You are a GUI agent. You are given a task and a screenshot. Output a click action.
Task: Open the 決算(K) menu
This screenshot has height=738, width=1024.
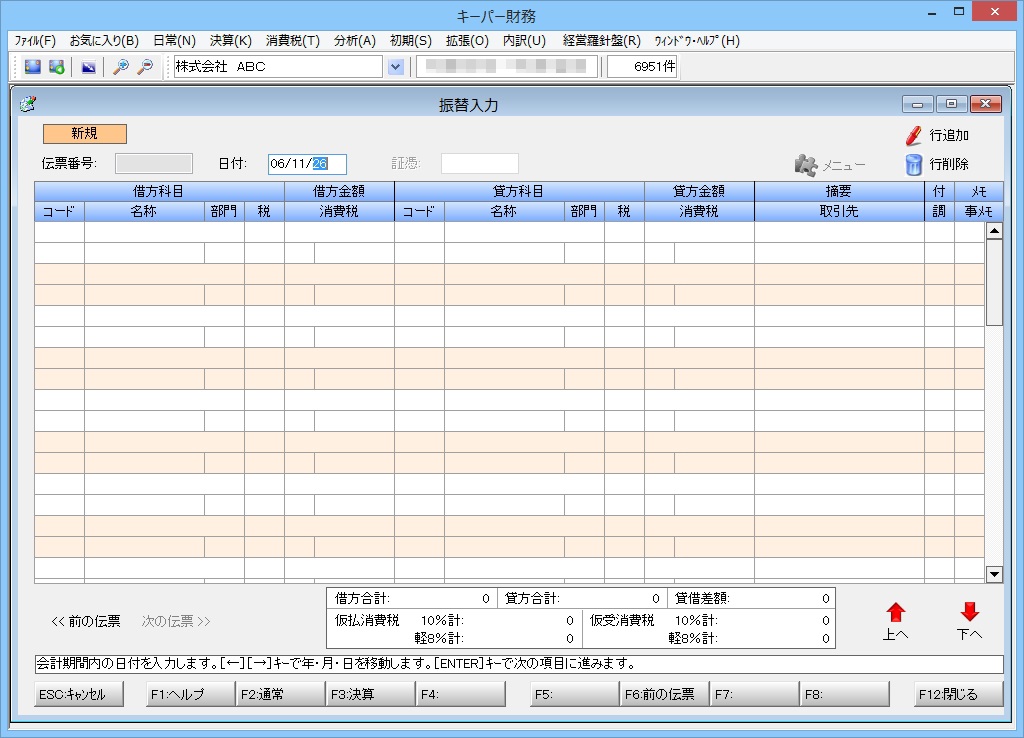click(x=231, y=40)
